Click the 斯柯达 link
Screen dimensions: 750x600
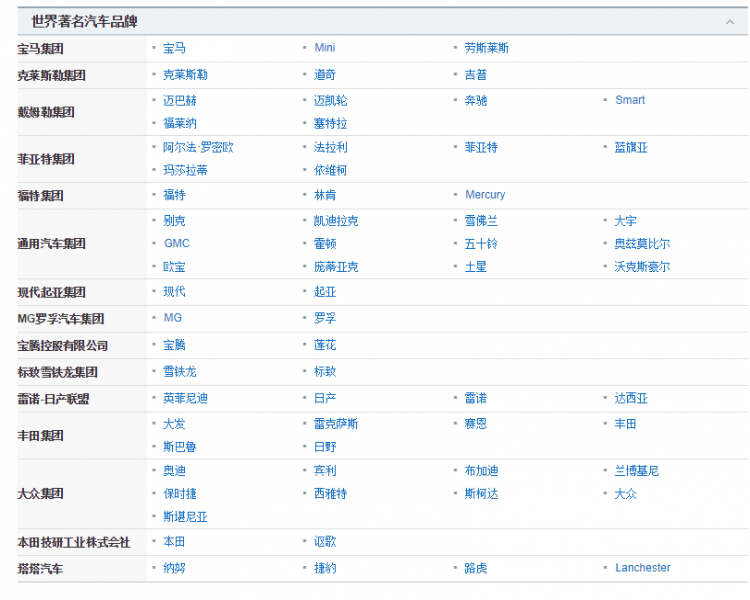point(481,494)
